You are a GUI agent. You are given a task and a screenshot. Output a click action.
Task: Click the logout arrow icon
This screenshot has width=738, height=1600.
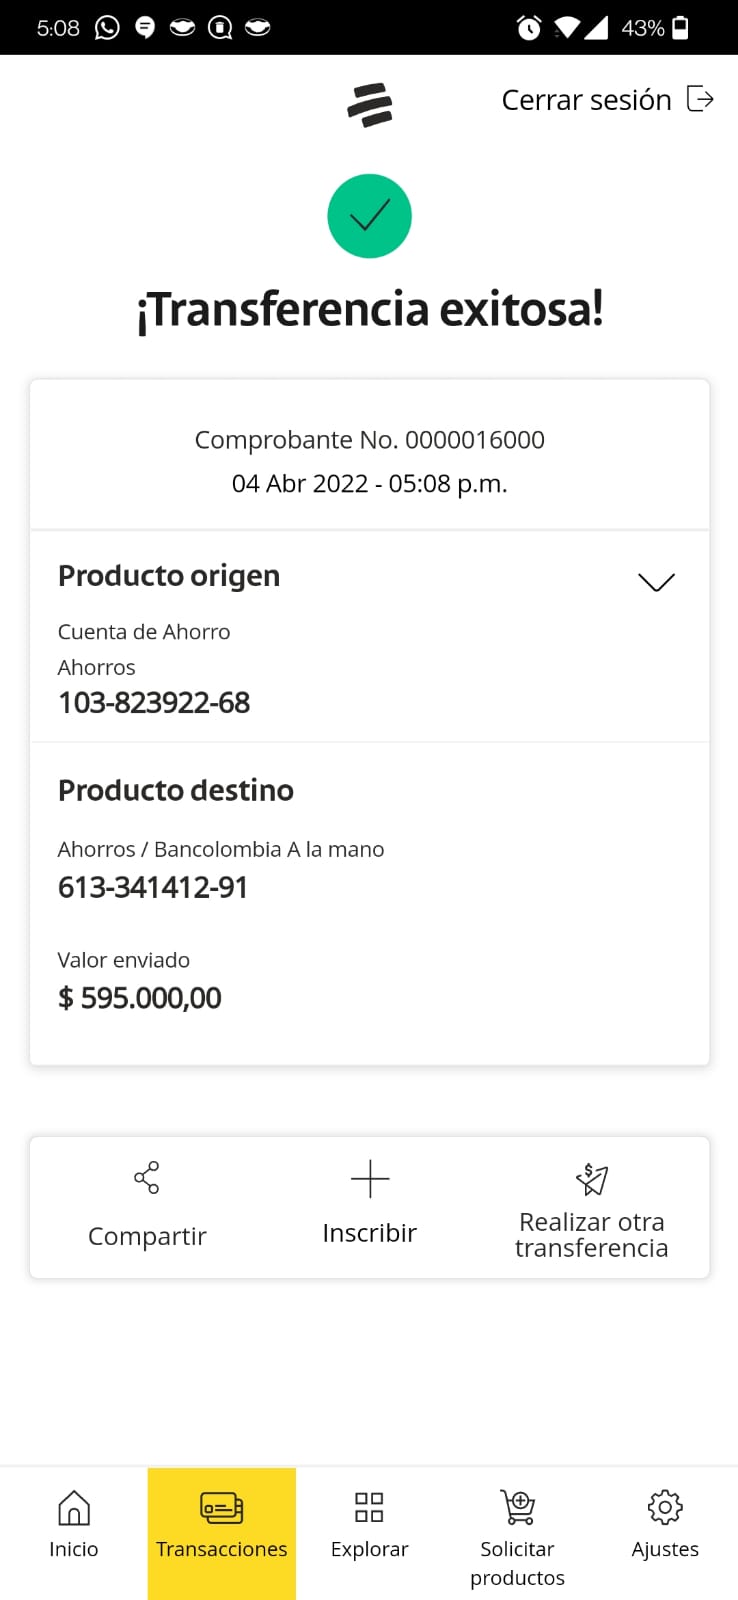(x=700, y=99)
